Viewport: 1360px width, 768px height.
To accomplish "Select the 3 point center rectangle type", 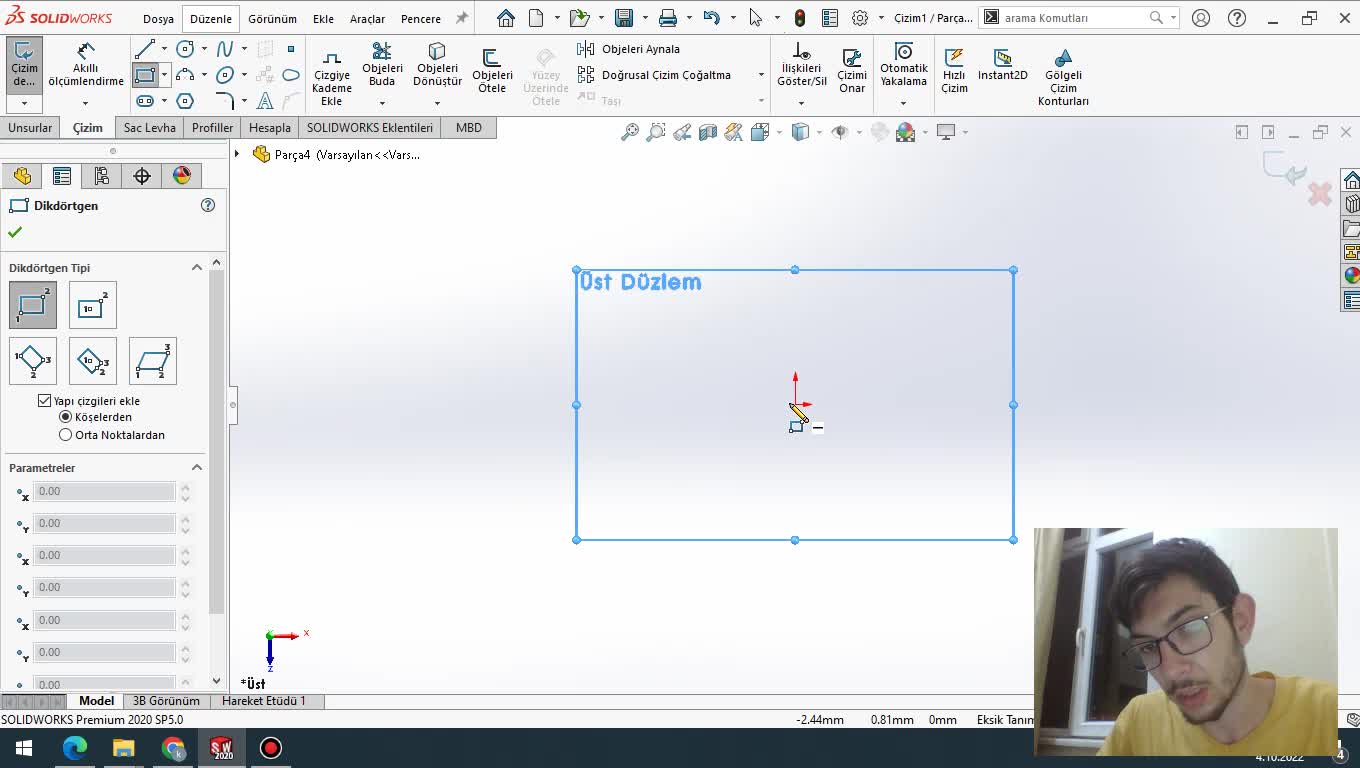I will click(93, 361).
